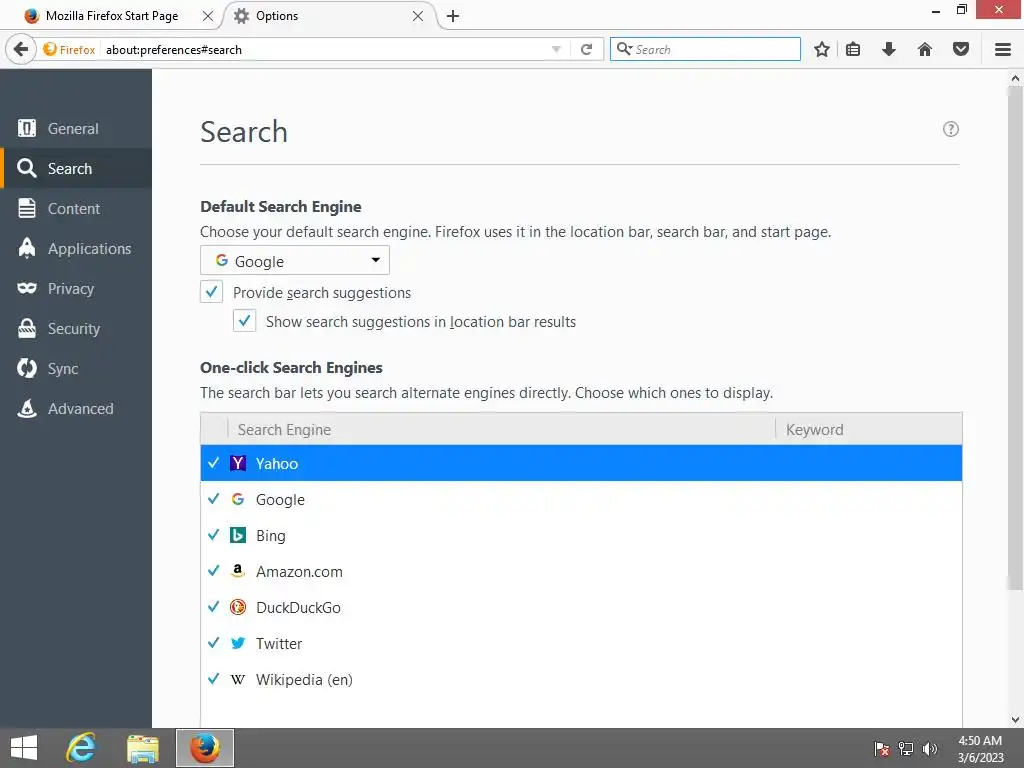Open Windows Start button
Image resolution: width=1024 pixels, height=768 pixels.
point(24,748)
